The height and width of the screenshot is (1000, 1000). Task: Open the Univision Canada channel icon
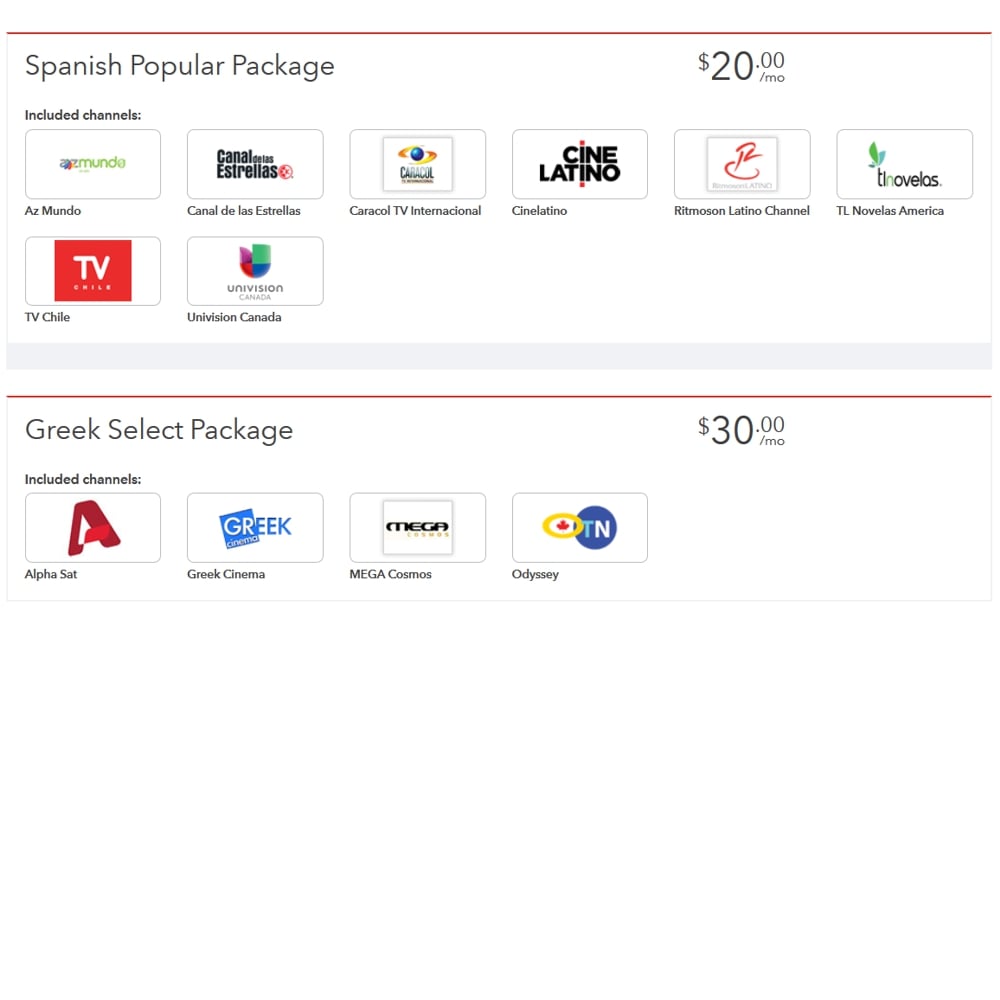coord(255,270)
